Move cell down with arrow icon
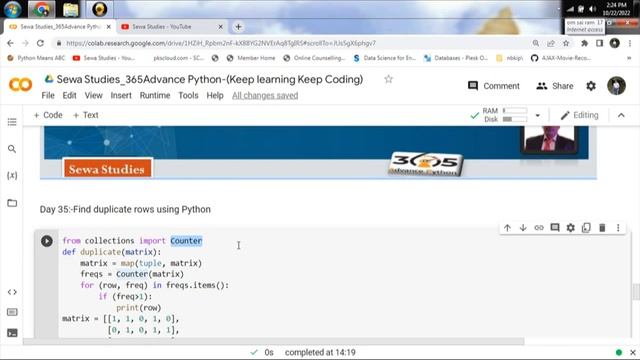 [523, 228]
